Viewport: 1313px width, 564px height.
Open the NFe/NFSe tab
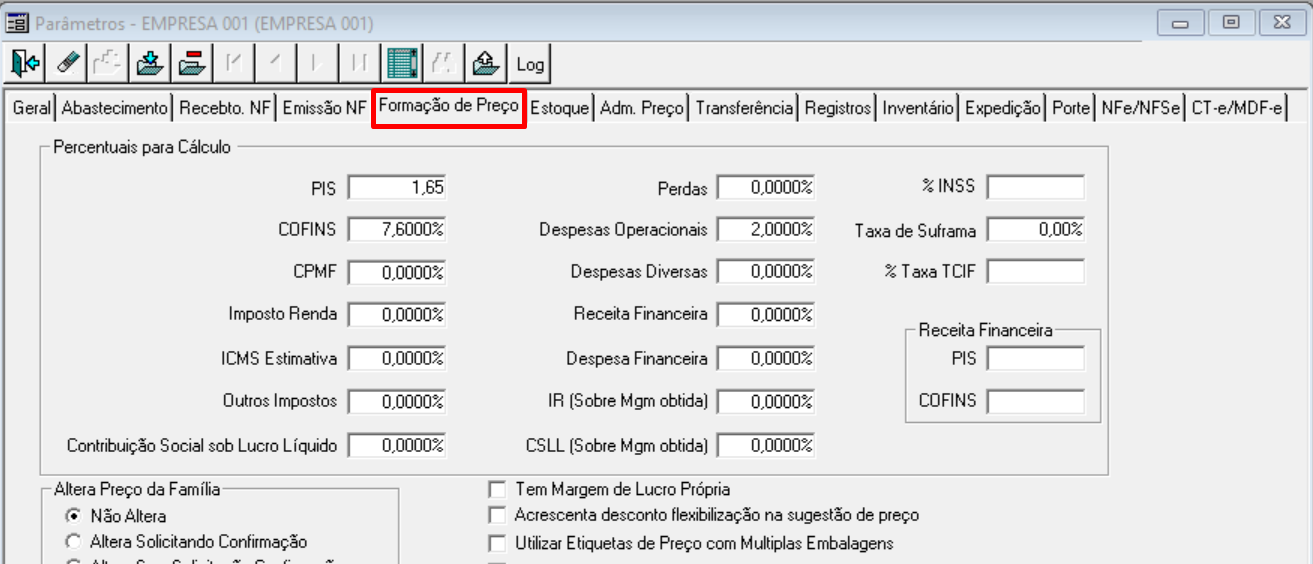[x=1141, y=108]
